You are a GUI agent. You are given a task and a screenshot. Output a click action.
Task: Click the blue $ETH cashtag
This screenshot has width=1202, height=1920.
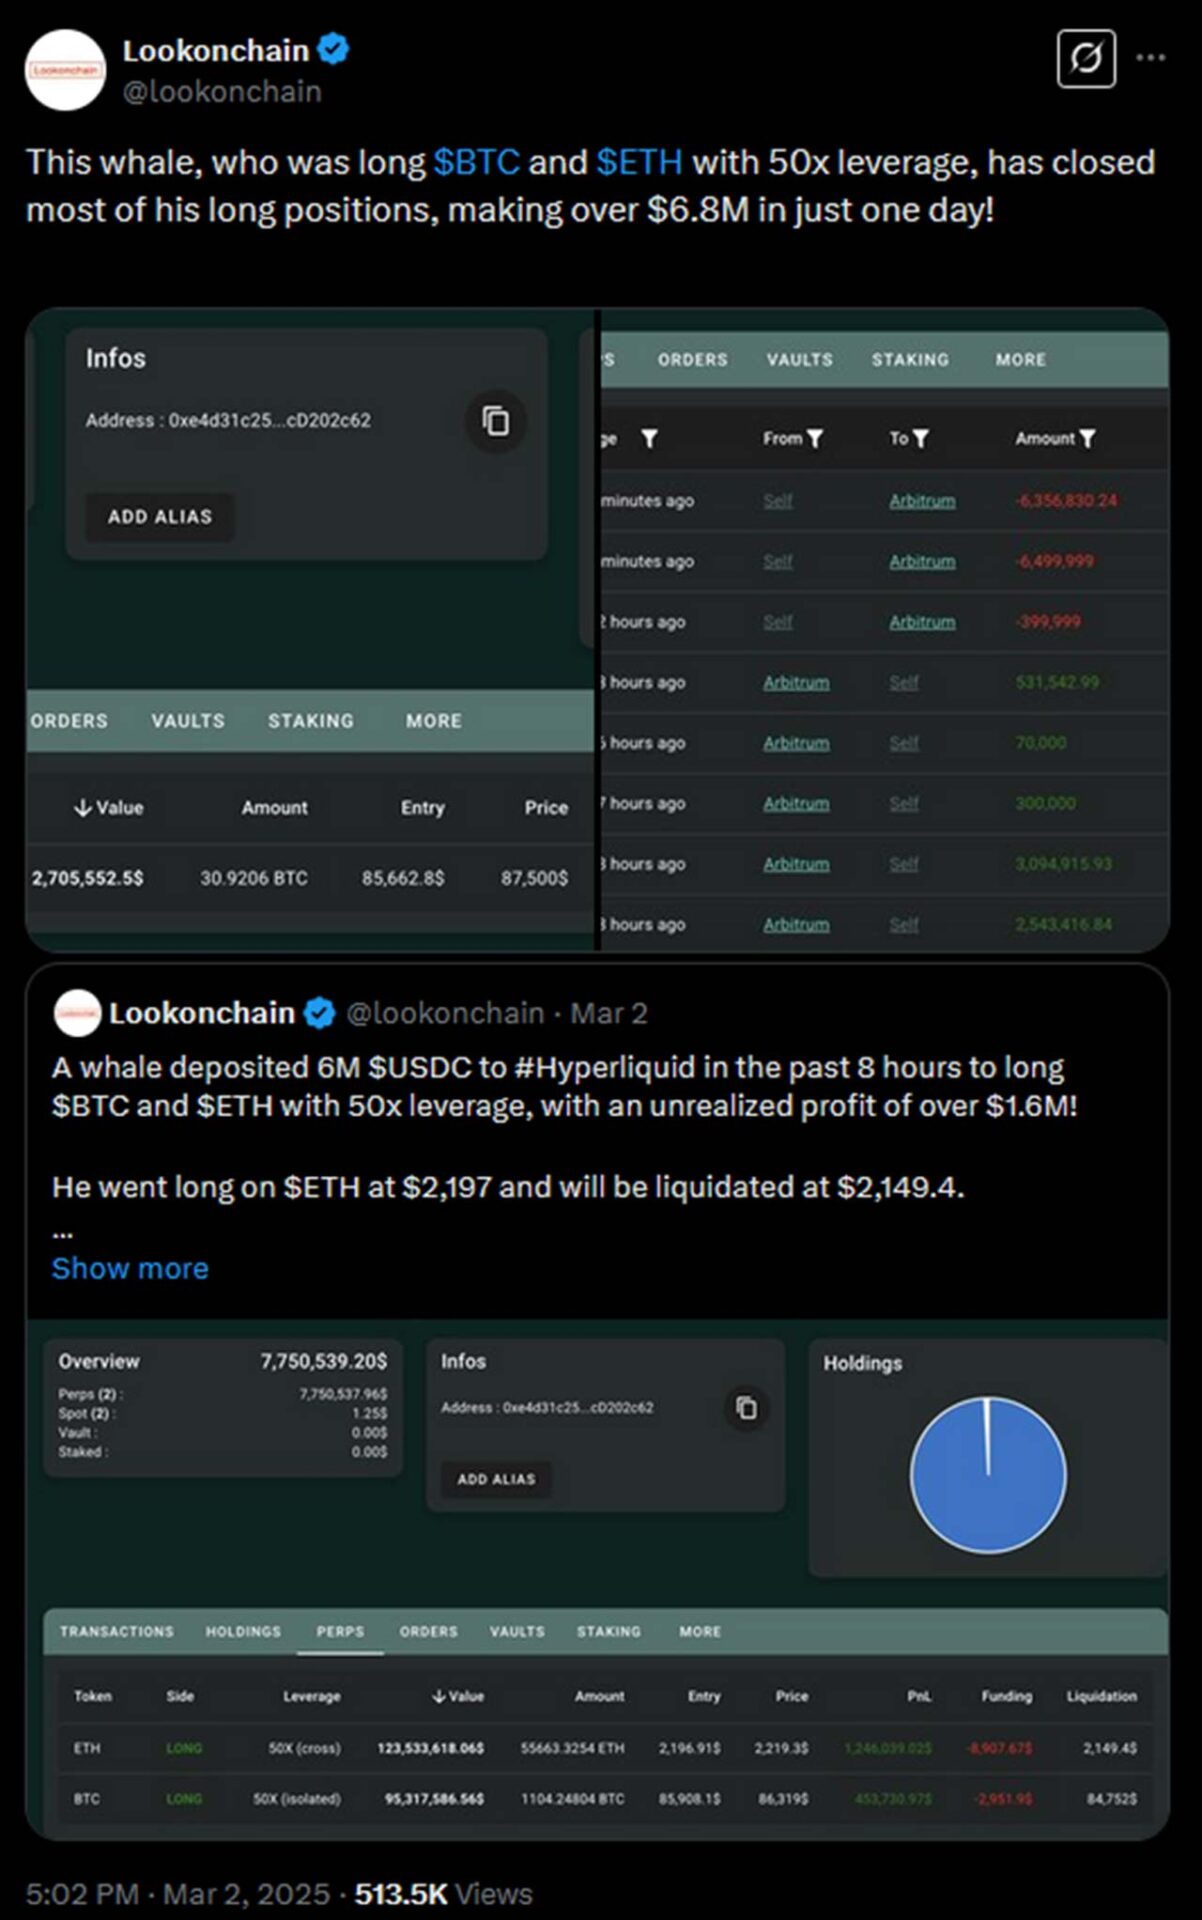pyautogui.click(x=639, y=162)
